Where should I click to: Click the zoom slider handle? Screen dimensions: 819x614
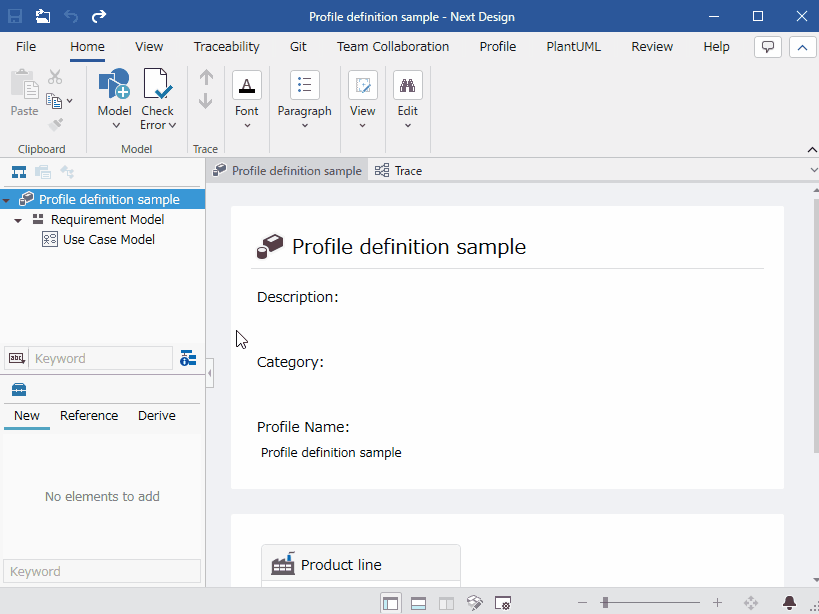[605, 603]
